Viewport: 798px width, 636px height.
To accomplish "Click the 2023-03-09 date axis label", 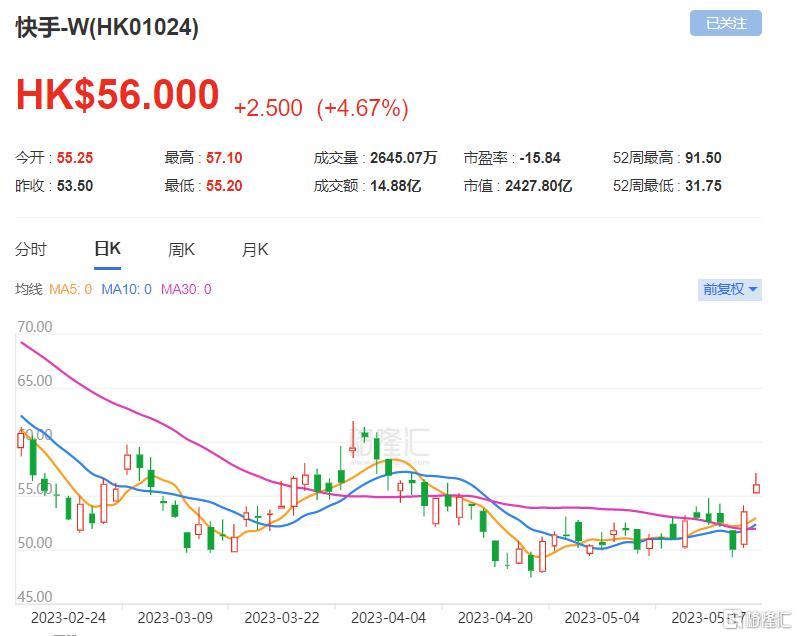I will (x=175, y=618).
